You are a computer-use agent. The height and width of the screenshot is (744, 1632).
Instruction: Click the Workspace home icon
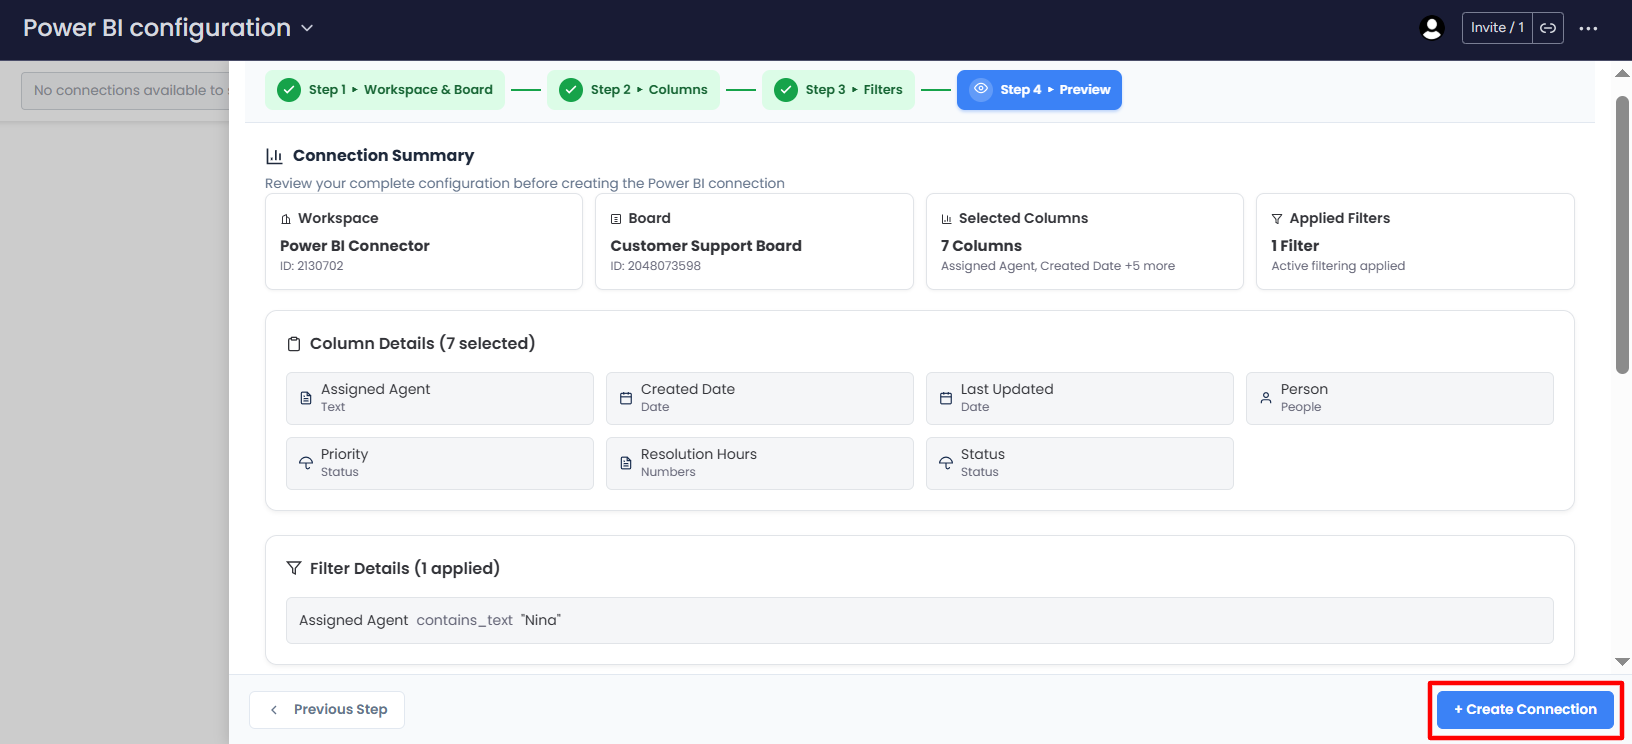[x=286, y=219]
